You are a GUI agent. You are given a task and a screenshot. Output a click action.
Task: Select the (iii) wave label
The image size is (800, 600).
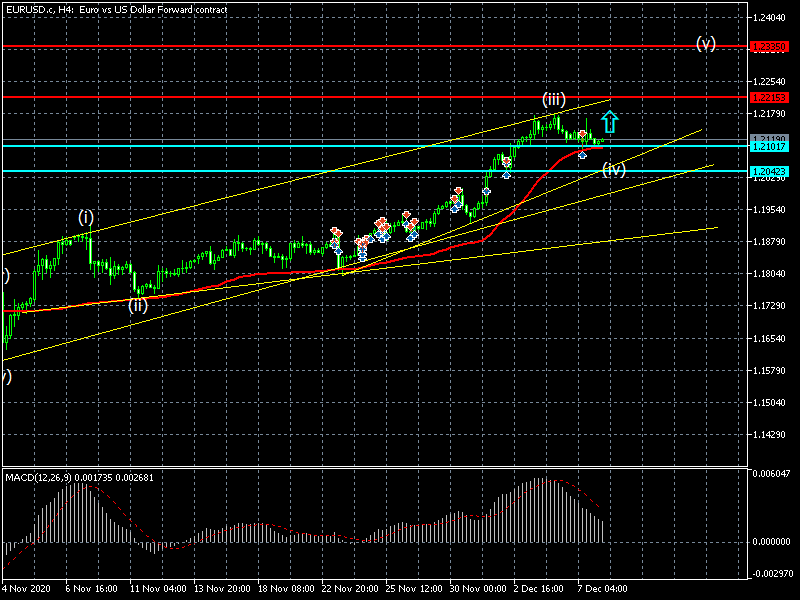click(x=554, y=99)
